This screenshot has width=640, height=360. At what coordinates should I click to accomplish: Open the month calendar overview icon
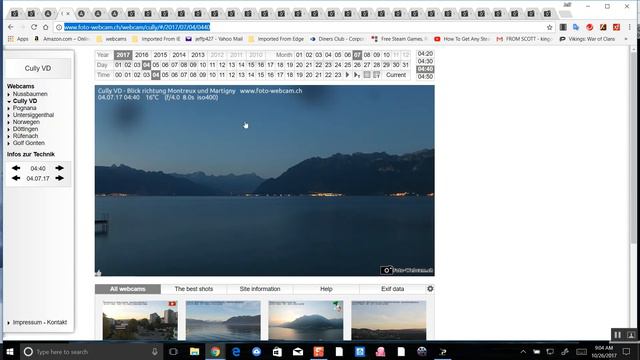pos(376,75)
